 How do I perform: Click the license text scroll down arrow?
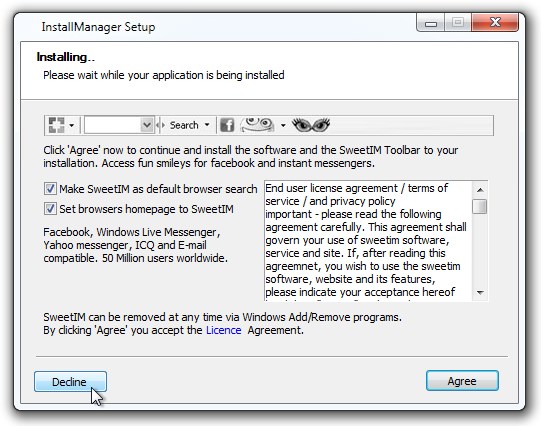pyautogui.click(x=480, y=293)
